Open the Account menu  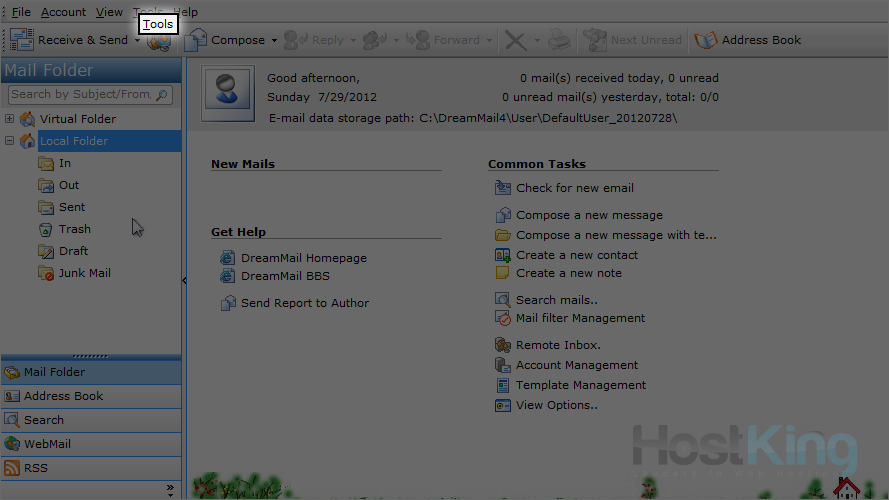coord(63,12)
